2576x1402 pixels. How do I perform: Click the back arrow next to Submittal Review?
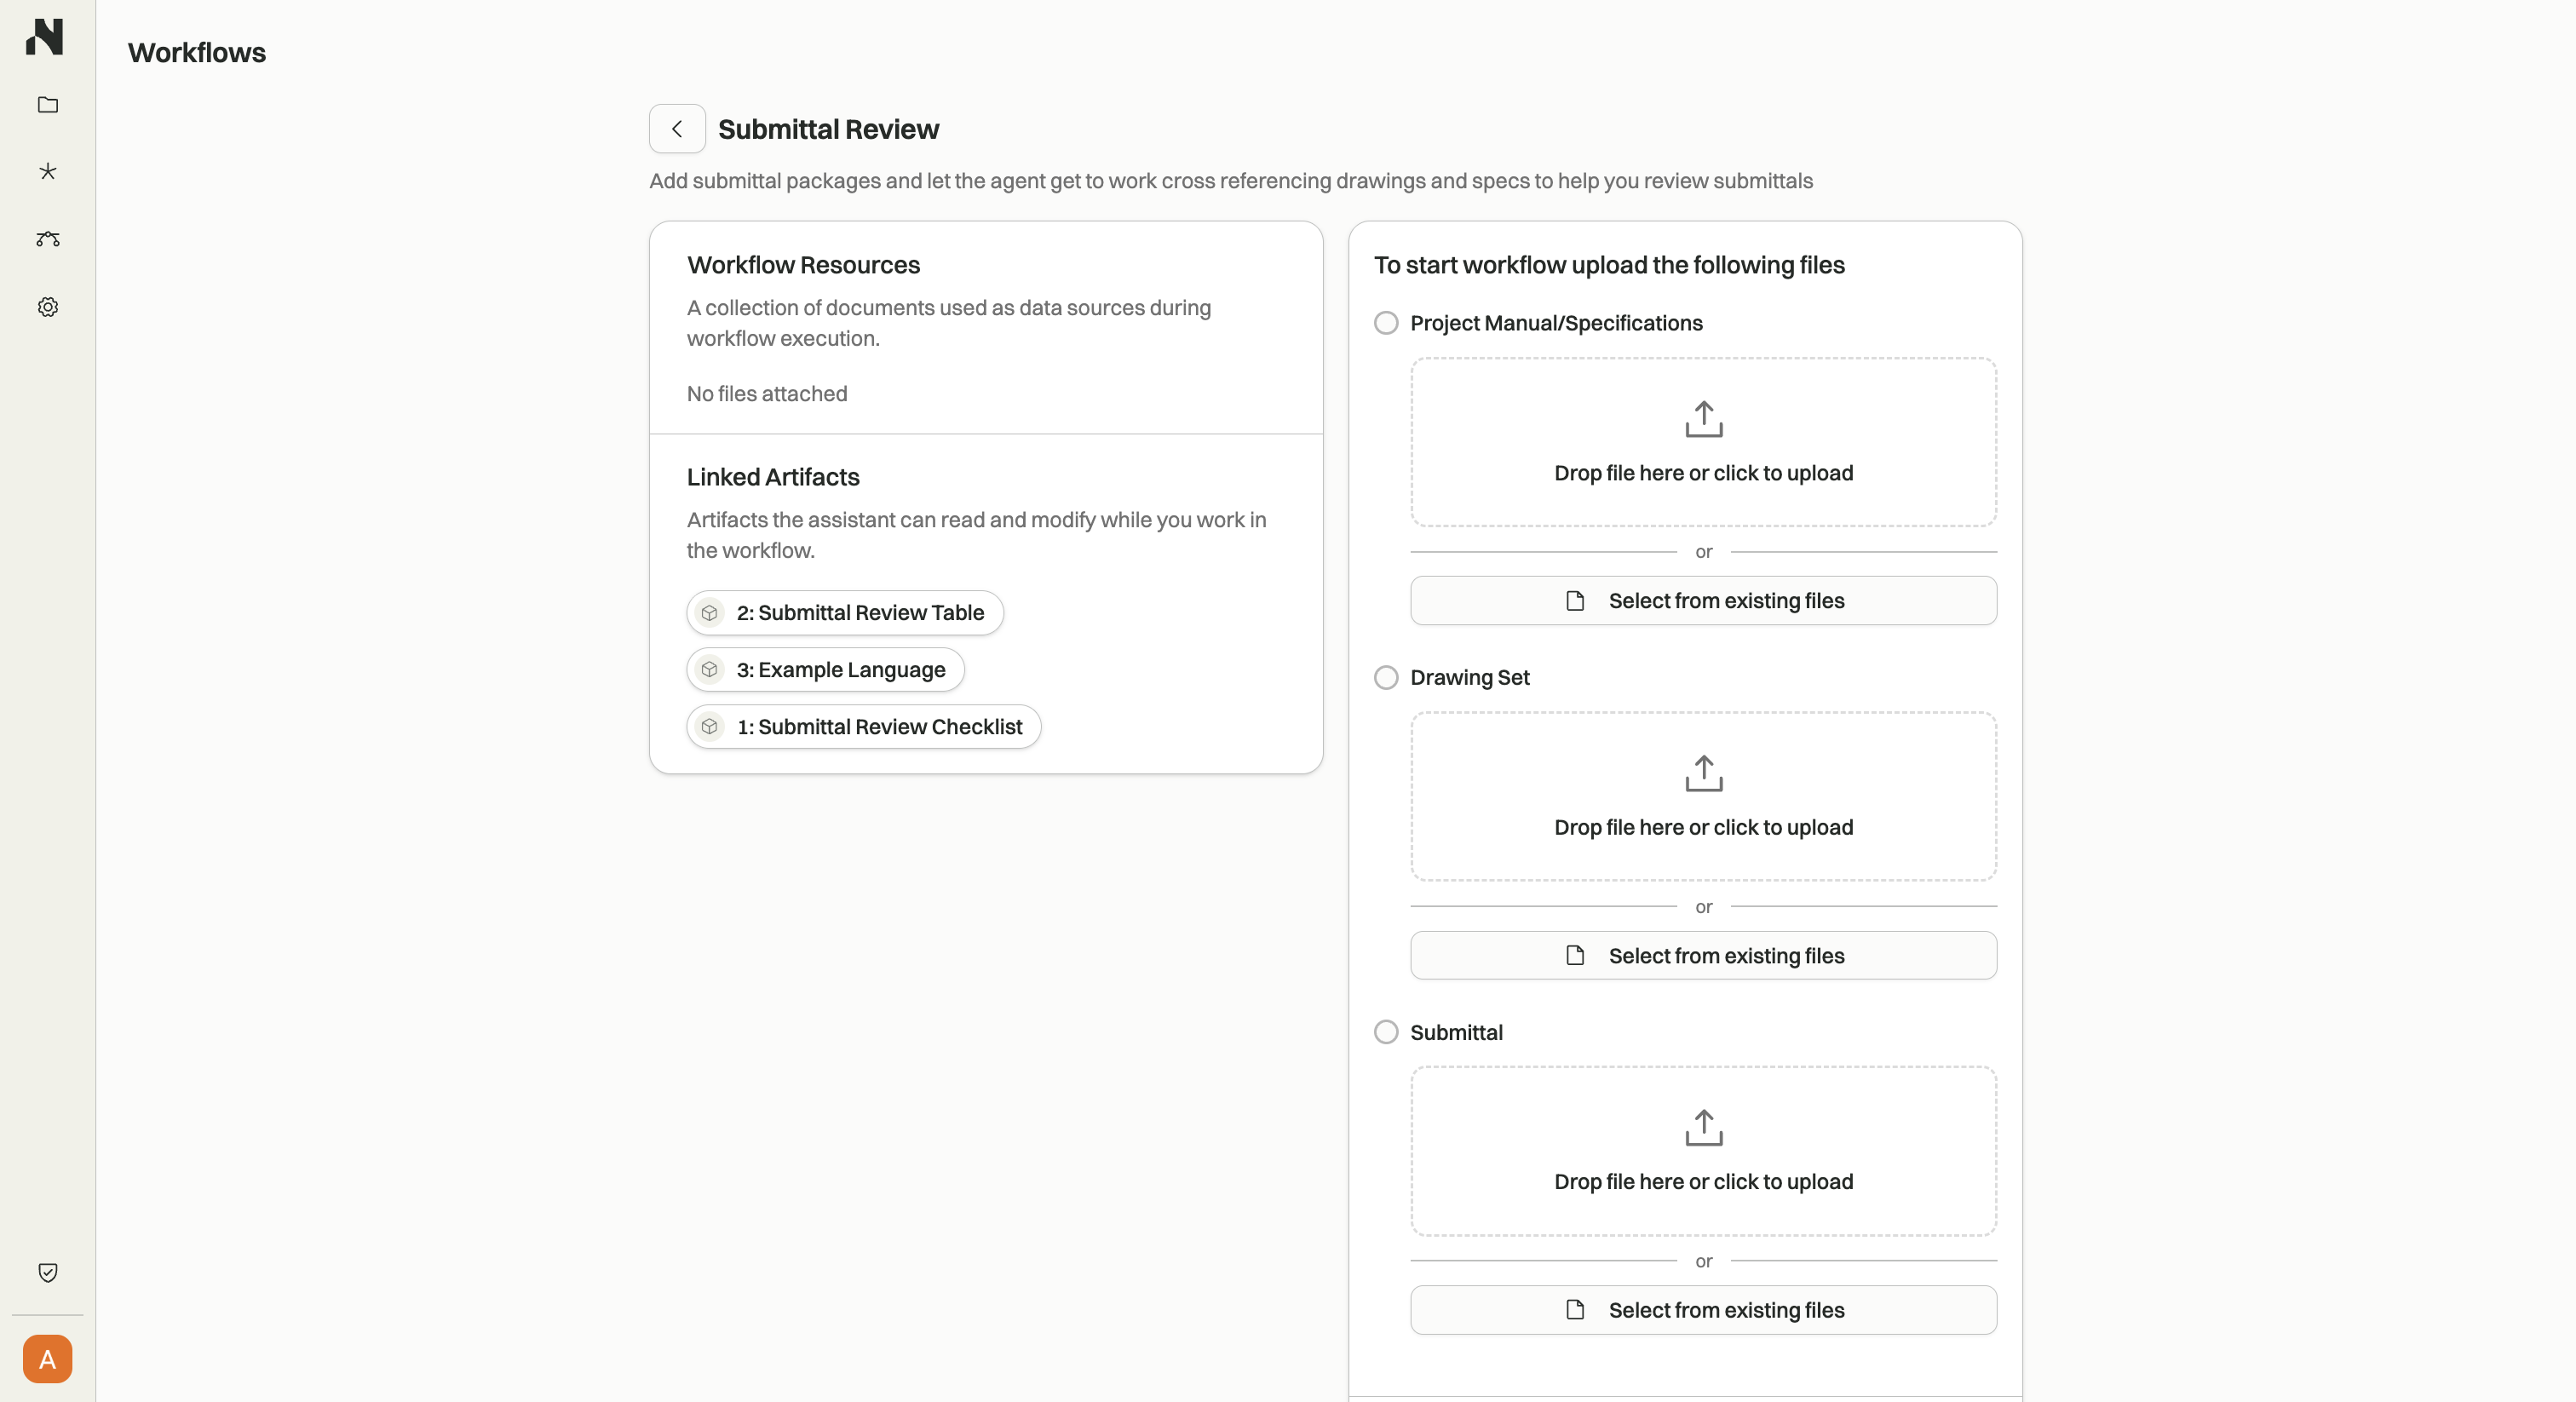(x=676, y=128)
